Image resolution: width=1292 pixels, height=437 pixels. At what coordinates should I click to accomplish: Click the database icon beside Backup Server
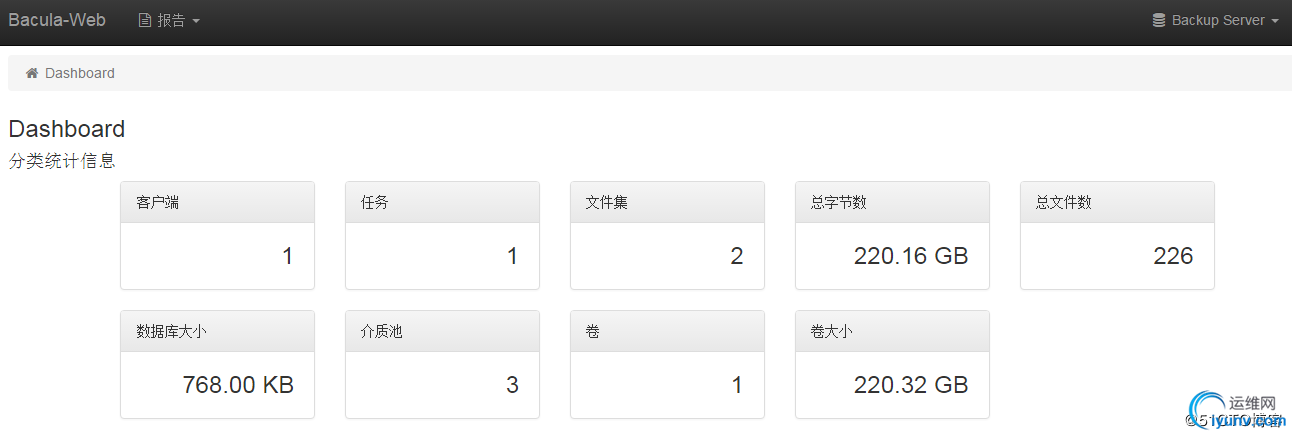coord(1159,20)
